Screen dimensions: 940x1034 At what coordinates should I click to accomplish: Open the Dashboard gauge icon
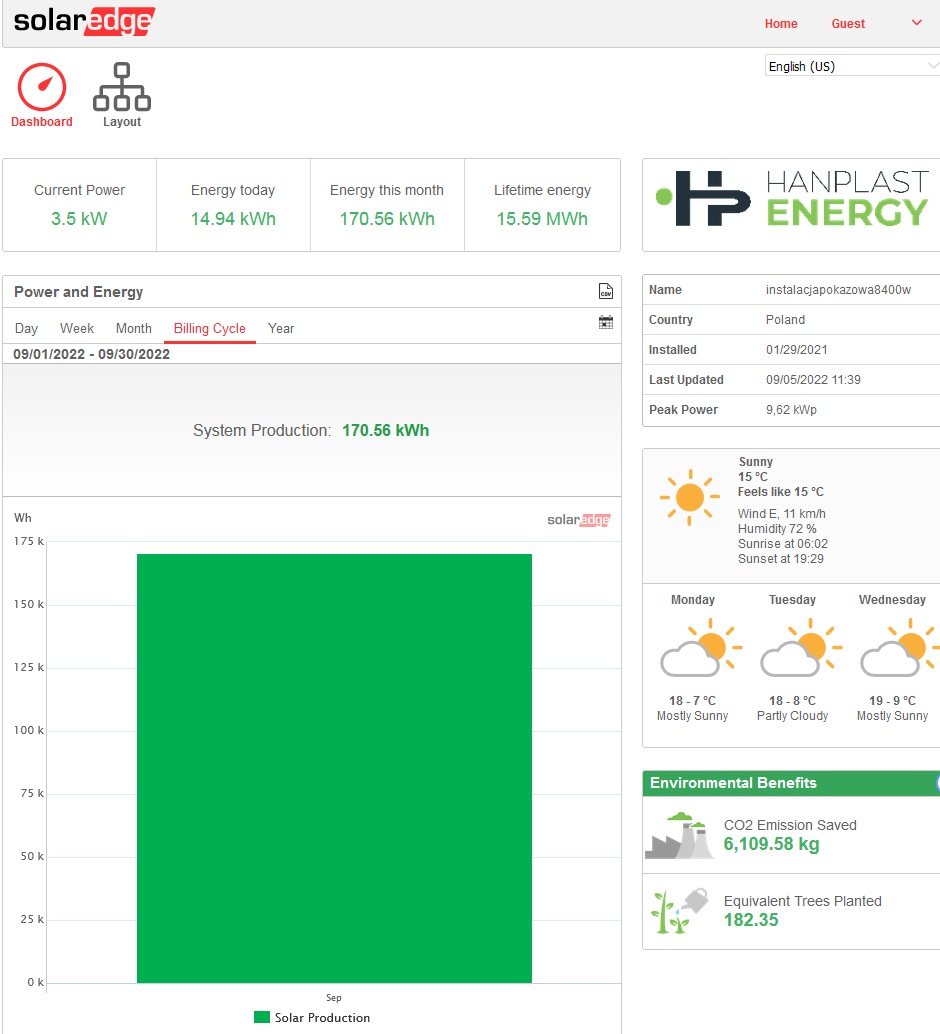[42, 88]
